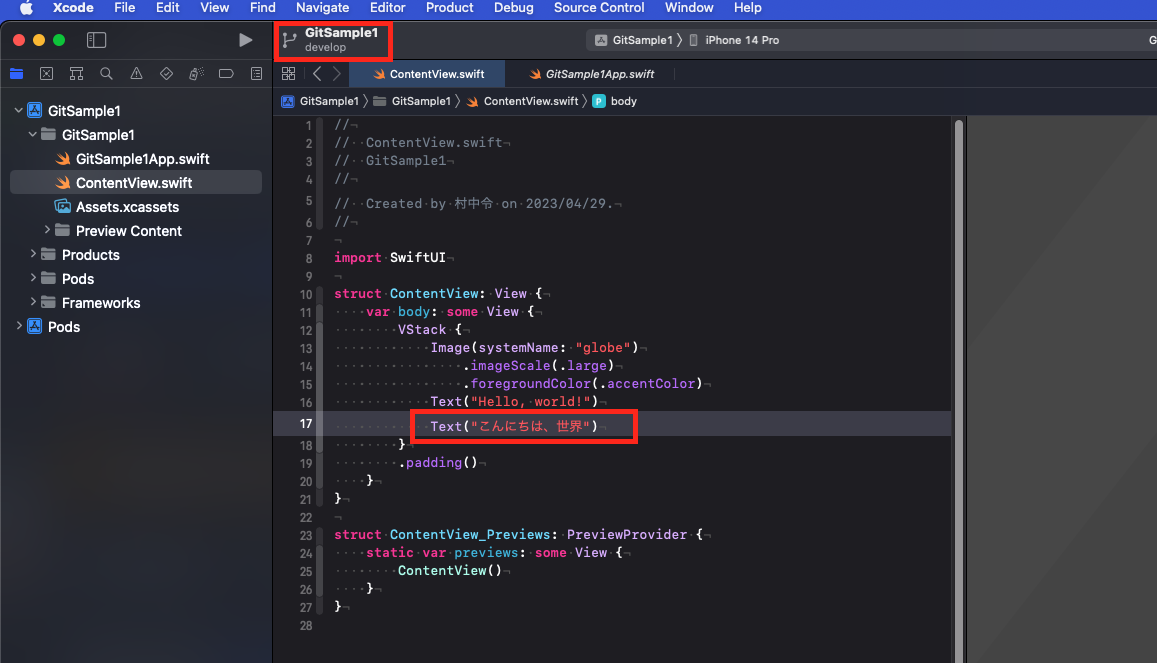
Task: Toggle the navigator sidebar visibility
Action: (97, 40)
